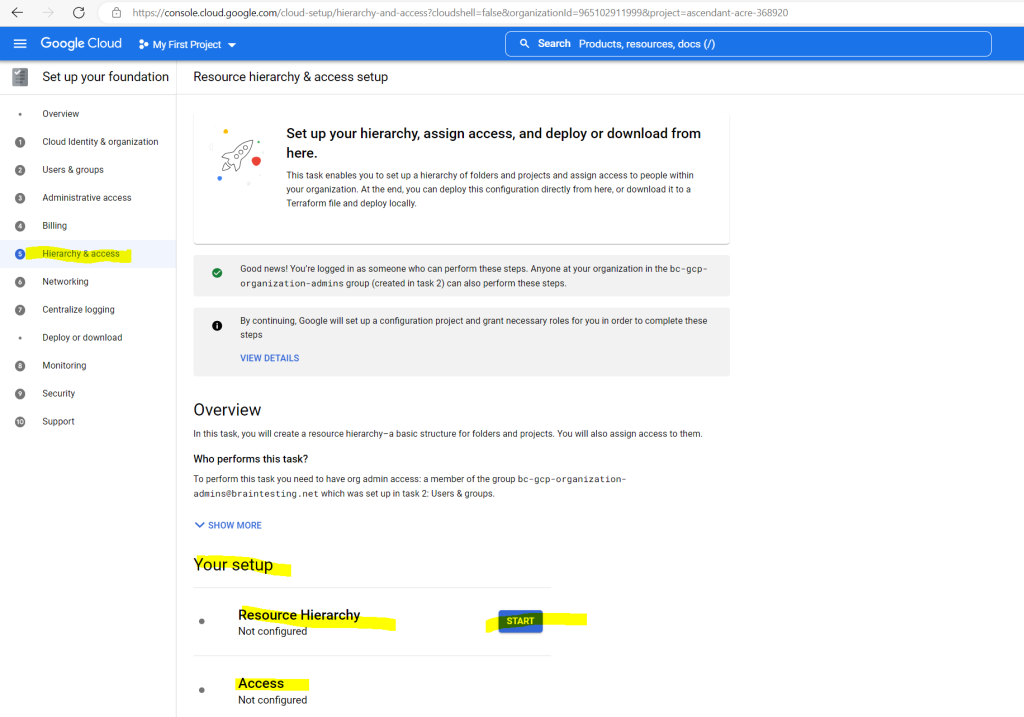Screen dimensions: 1024x717
Task: Open Deploy or download in sidebar
Action: click(82, 338)
